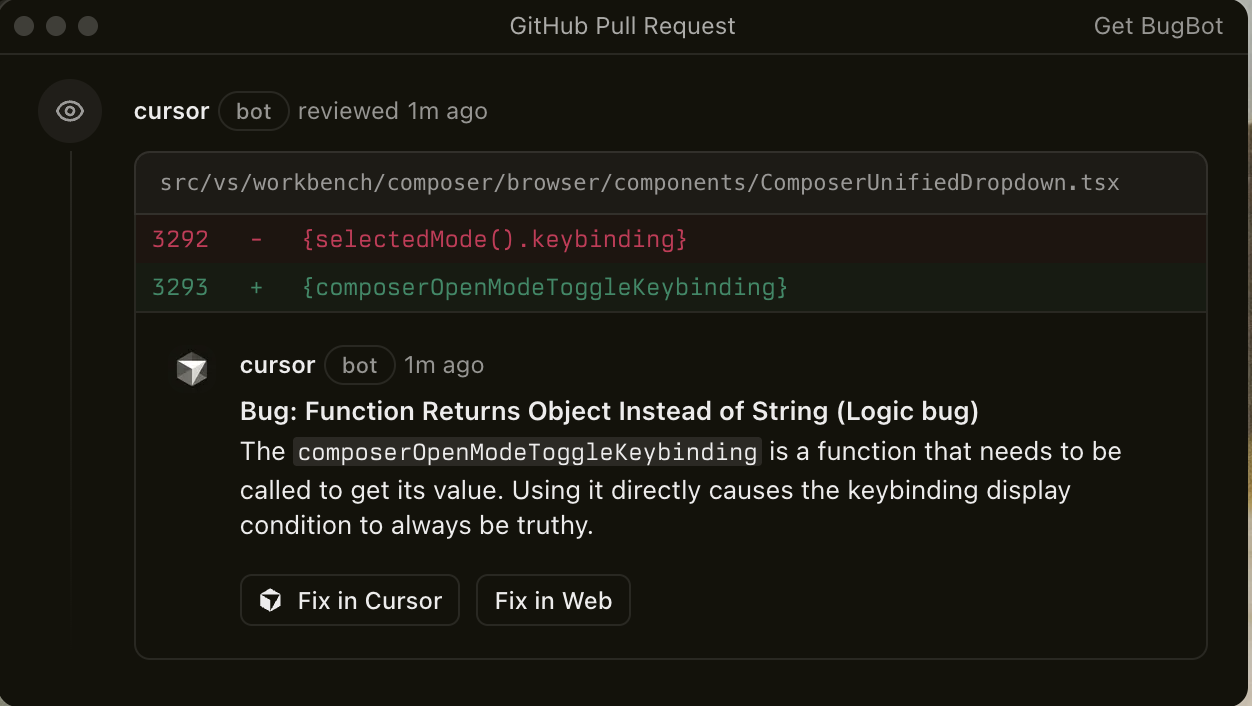Open the ComposerUnifiedDropdown.tsx file path
The image size is (1252, 706).
click(x=639, y=183)
